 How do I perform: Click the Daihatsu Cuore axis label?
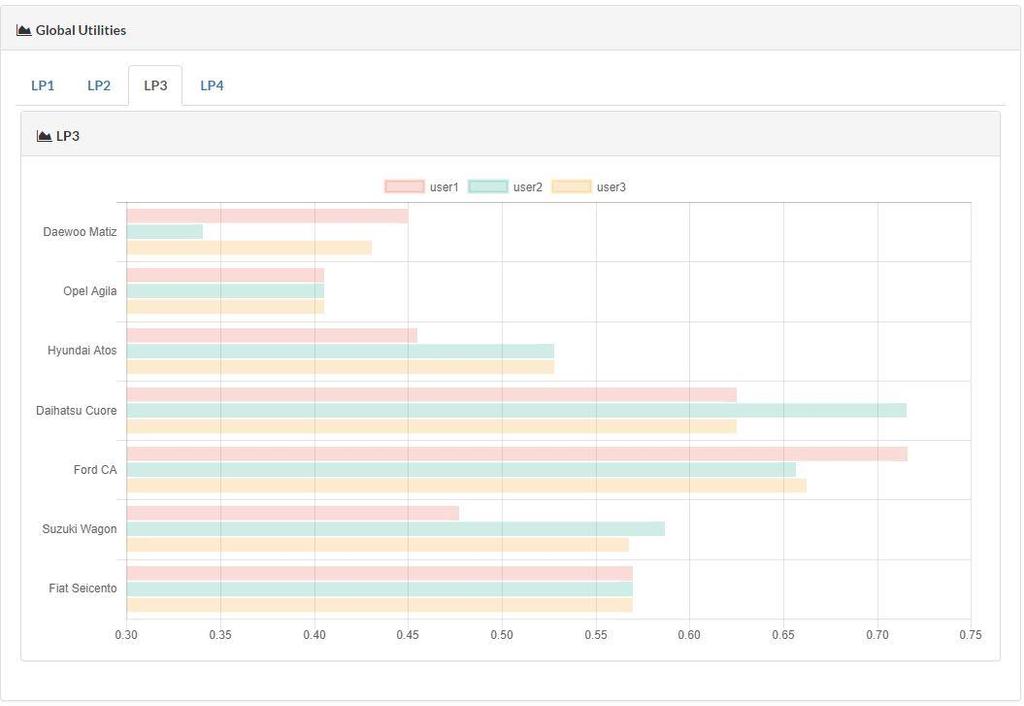pyautogui.click(x=76, y=411)
